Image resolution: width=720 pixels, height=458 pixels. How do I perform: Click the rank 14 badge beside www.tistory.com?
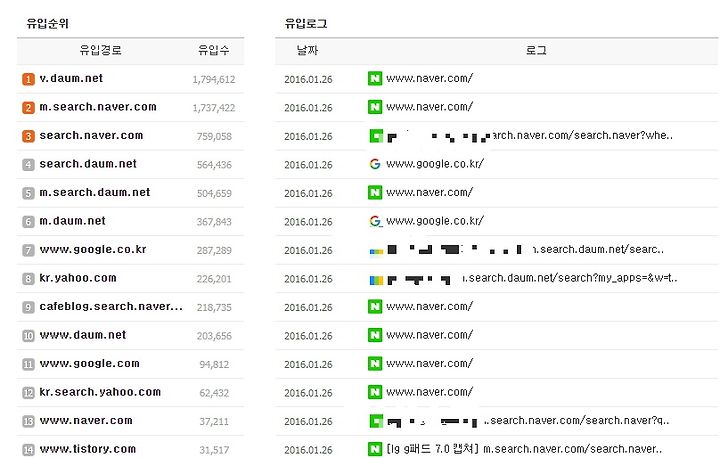point(28,449)
